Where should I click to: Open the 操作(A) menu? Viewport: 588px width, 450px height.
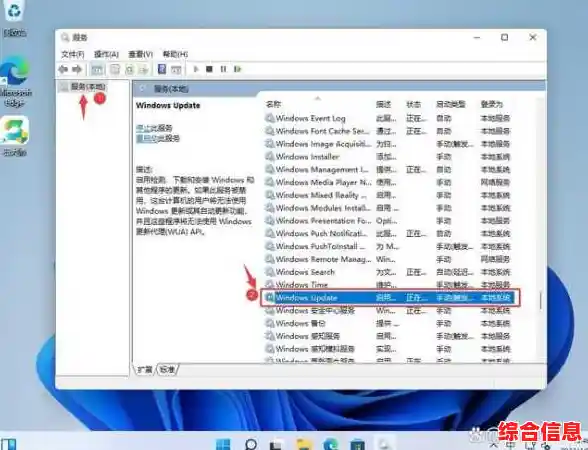106,54
